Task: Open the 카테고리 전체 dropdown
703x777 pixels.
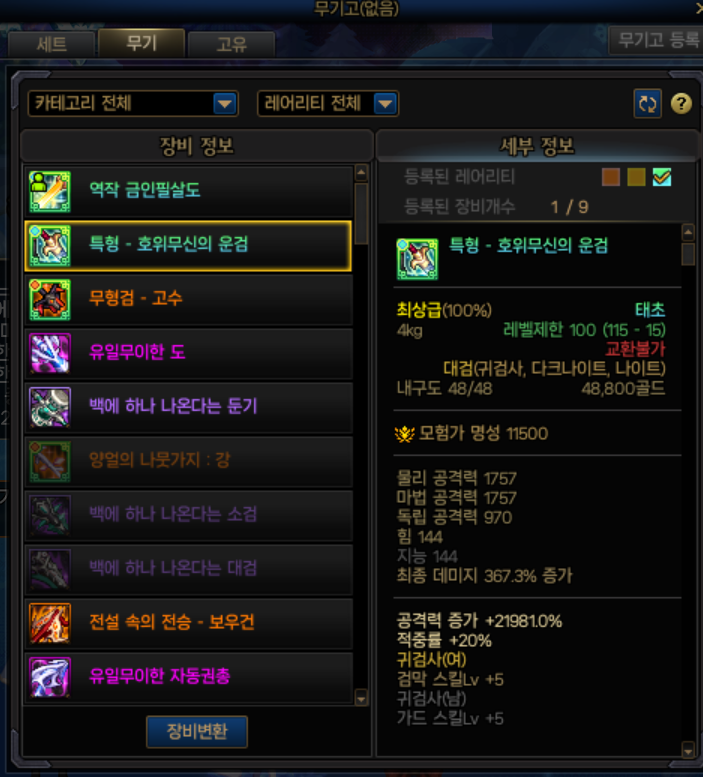Action: [x=133, y=104]
